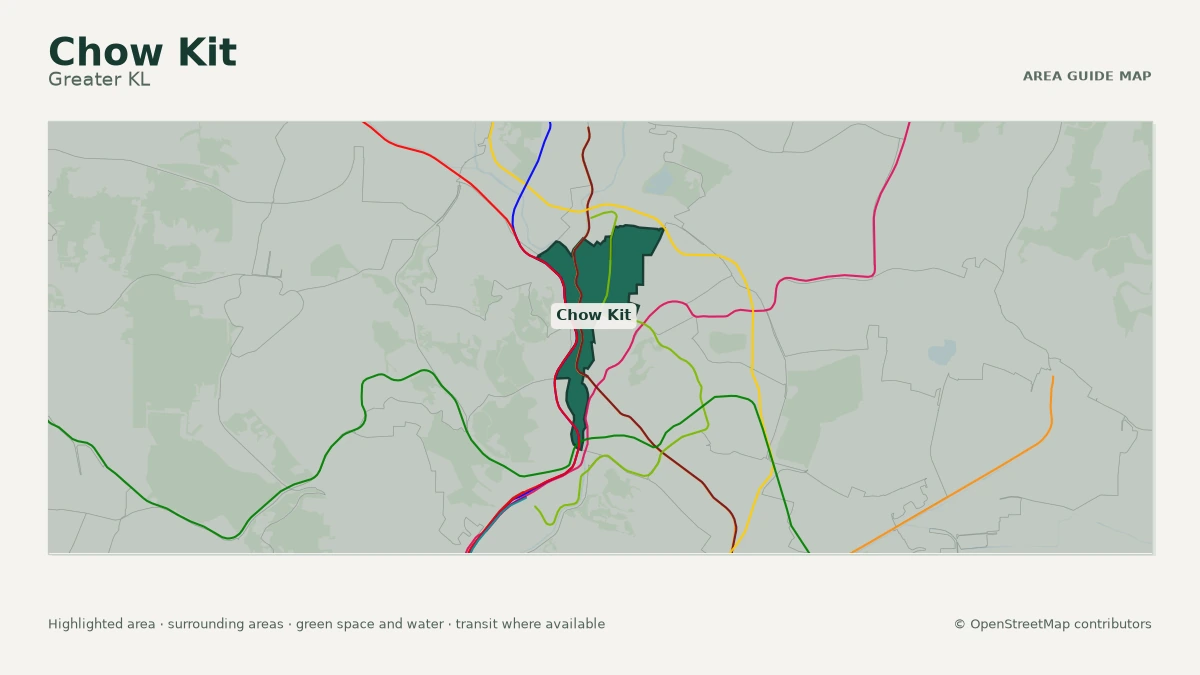
Task: Click the "Greater KL" subtitle
Action: pos(99,79)
